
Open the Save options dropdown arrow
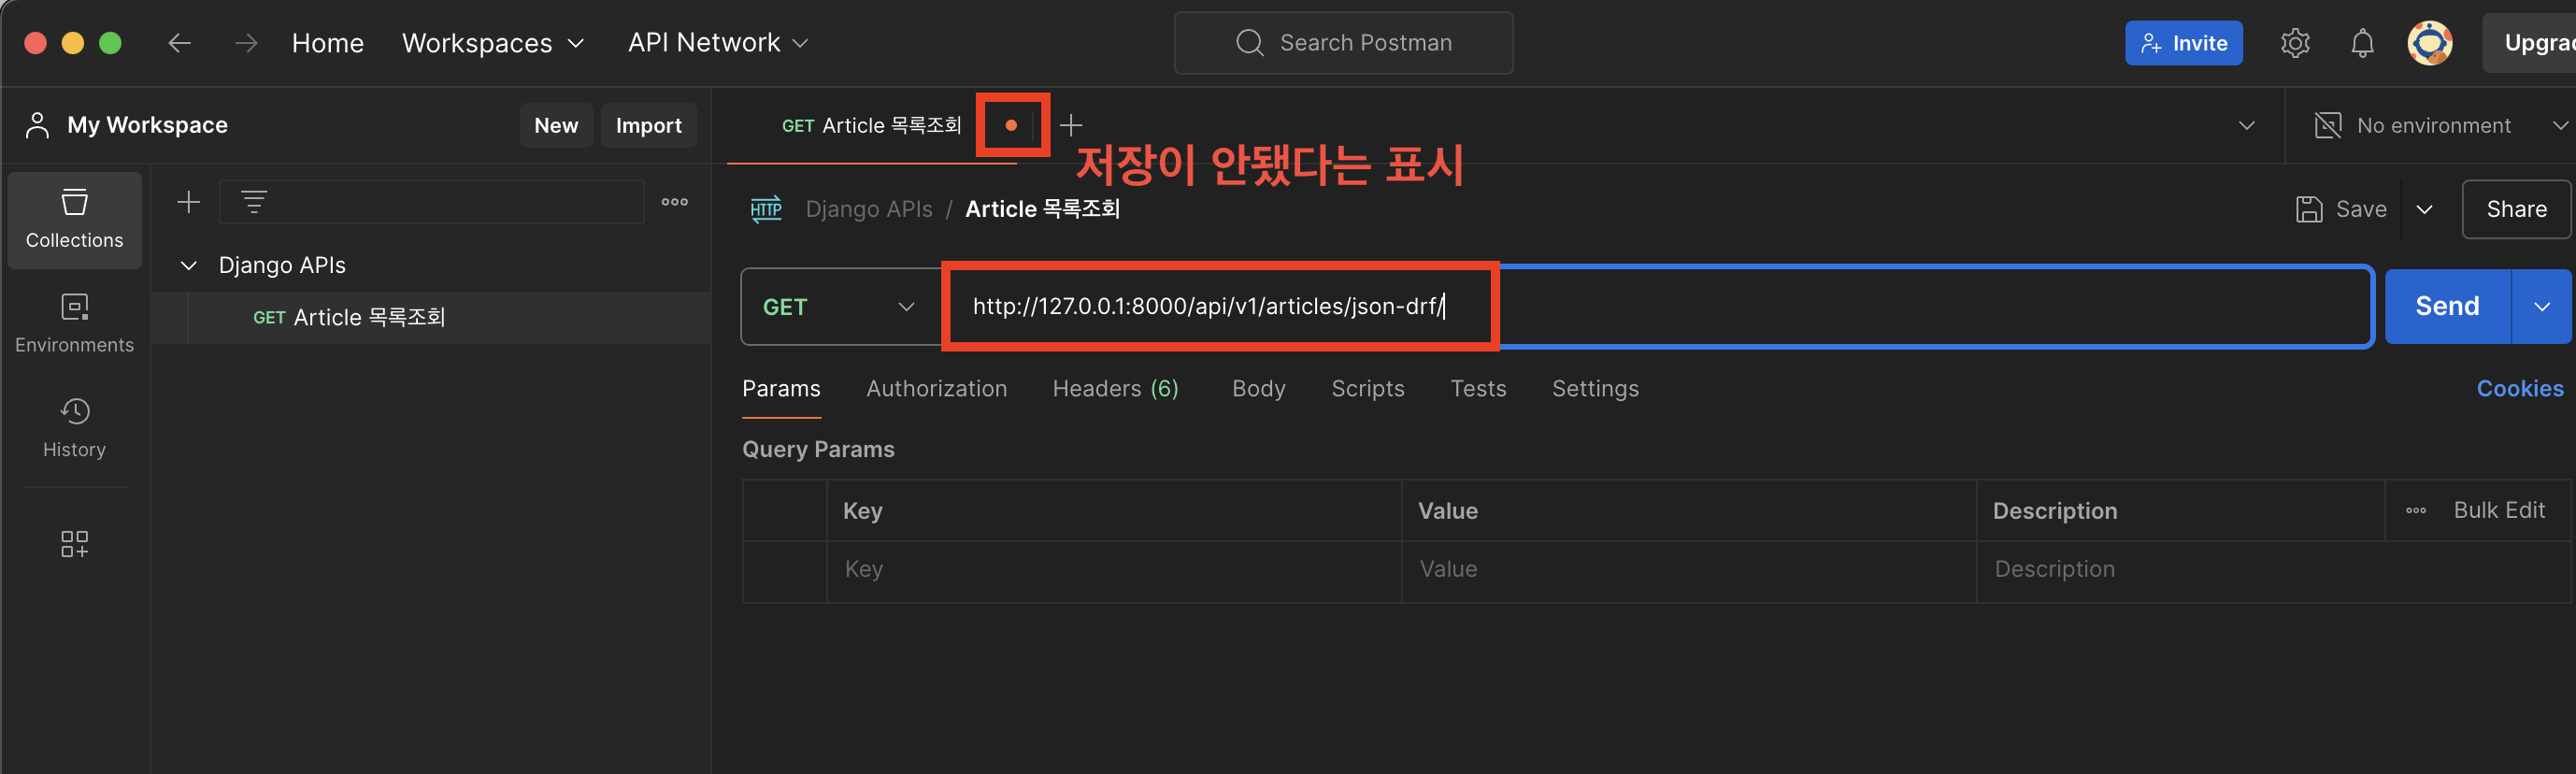pos(2424,209)
